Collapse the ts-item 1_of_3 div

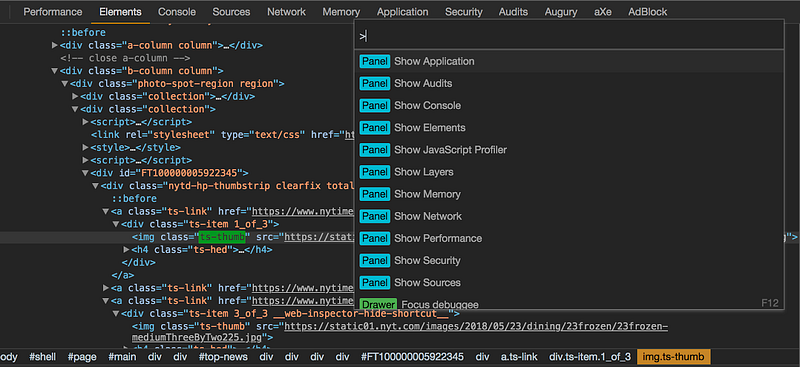pyautogui.click(x=116, y=224)
